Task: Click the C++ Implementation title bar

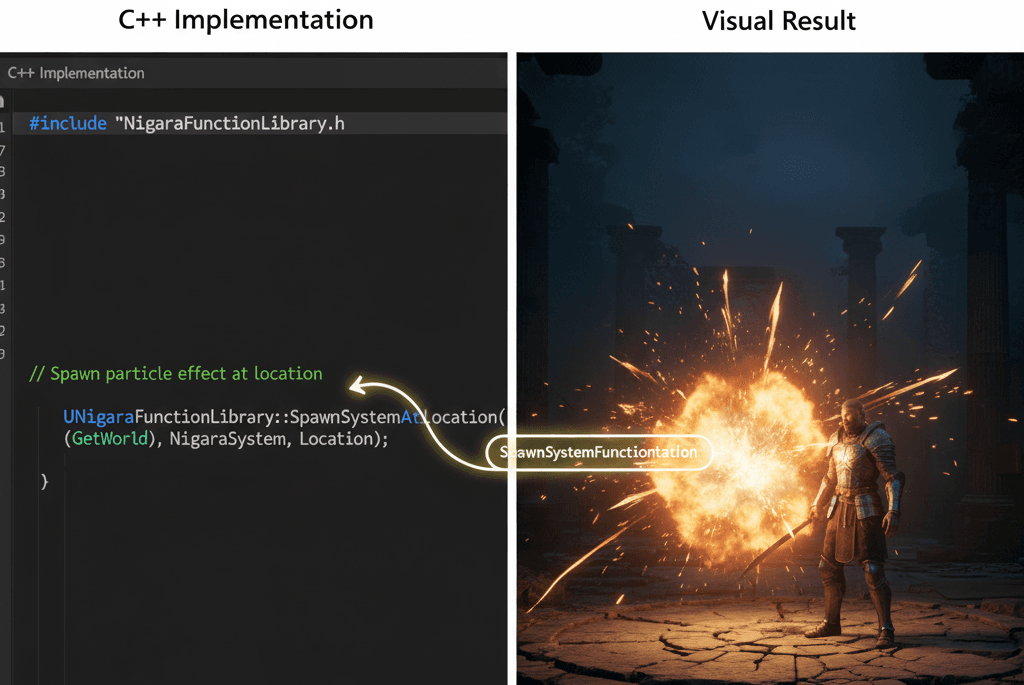Action: tap(255, 72)
